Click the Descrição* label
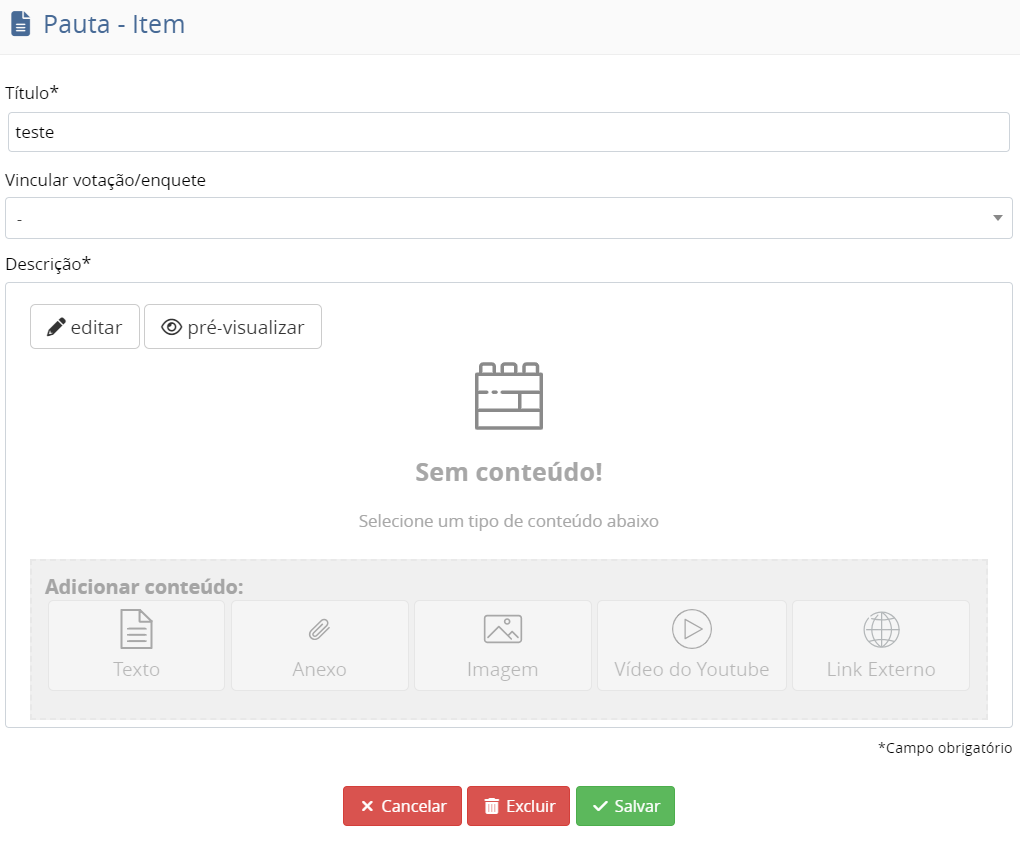 [x=48, y=264]
